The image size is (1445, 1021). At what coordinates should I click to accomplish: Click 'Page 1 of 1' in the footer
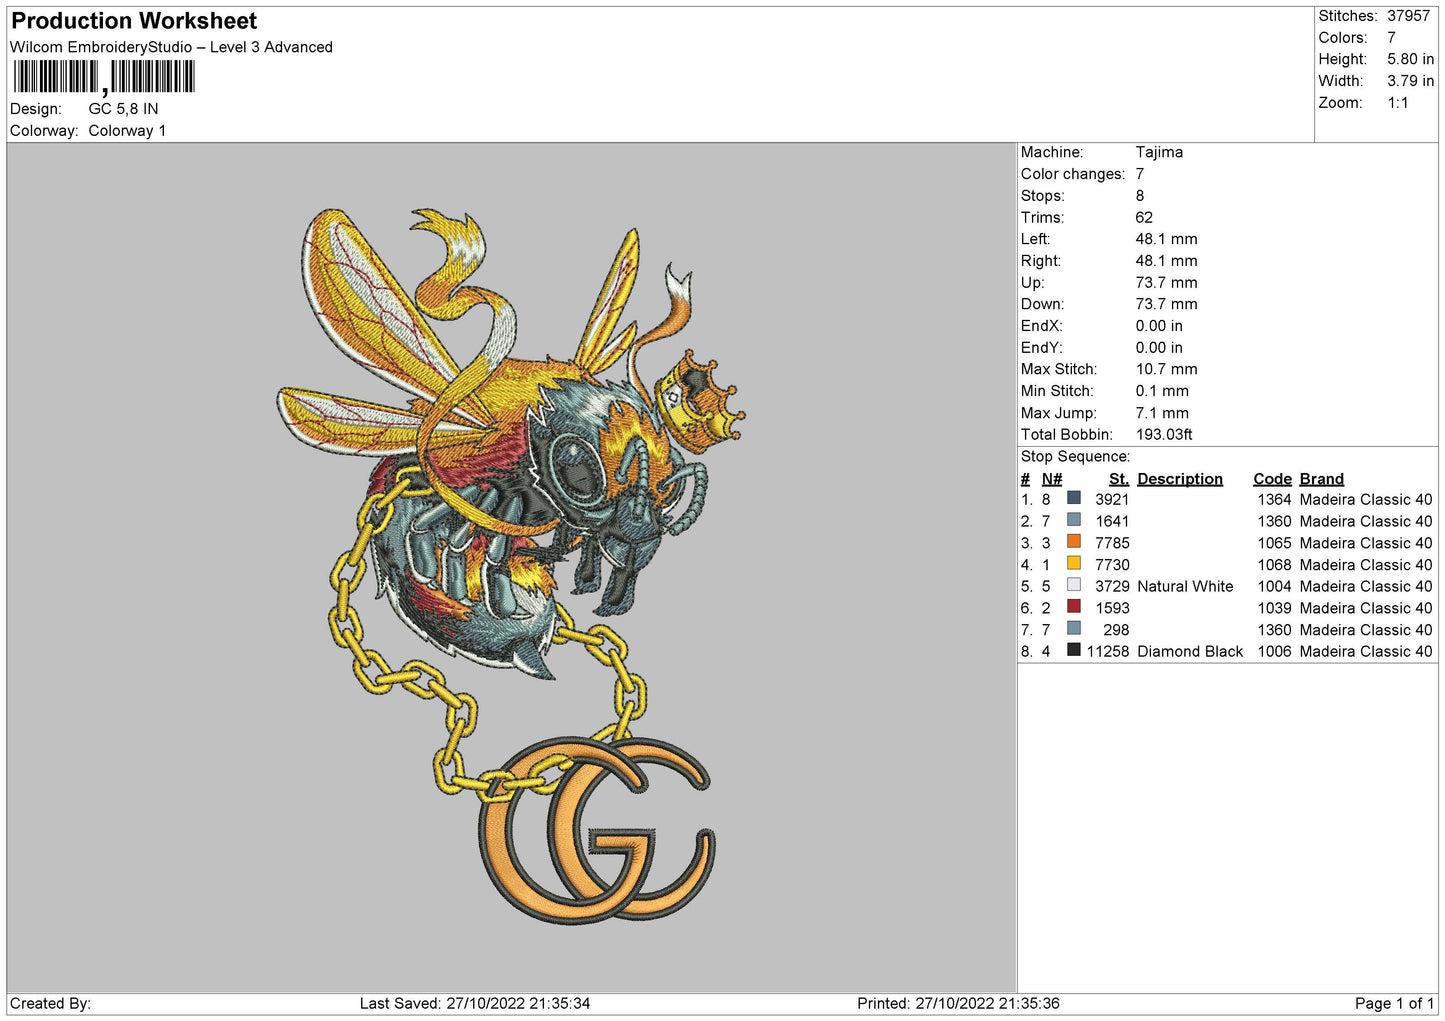1394,1003
